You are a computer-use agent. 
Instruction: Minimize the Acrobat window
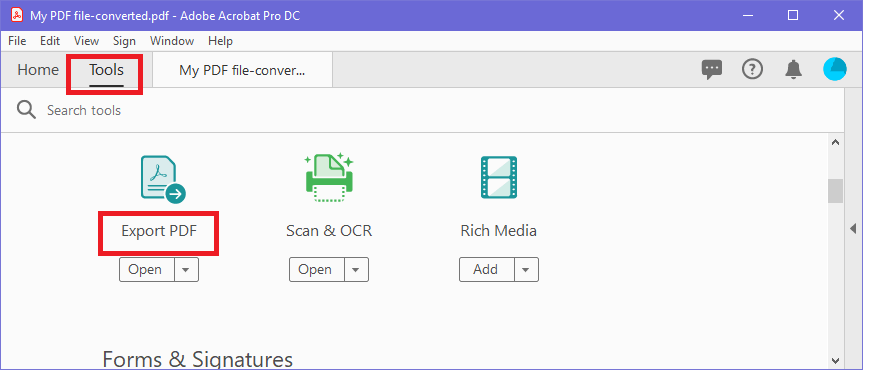[x=747, y=15]
